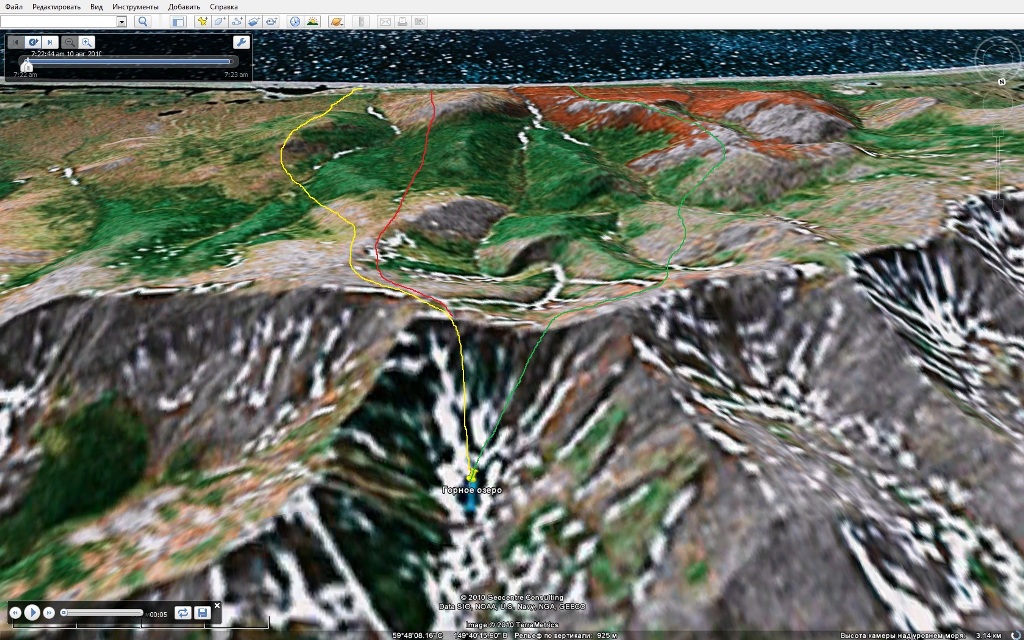This screenshot has width=1024, height=640.
Task: Save the tour with floppy icon
Action: tap(202, 612)
